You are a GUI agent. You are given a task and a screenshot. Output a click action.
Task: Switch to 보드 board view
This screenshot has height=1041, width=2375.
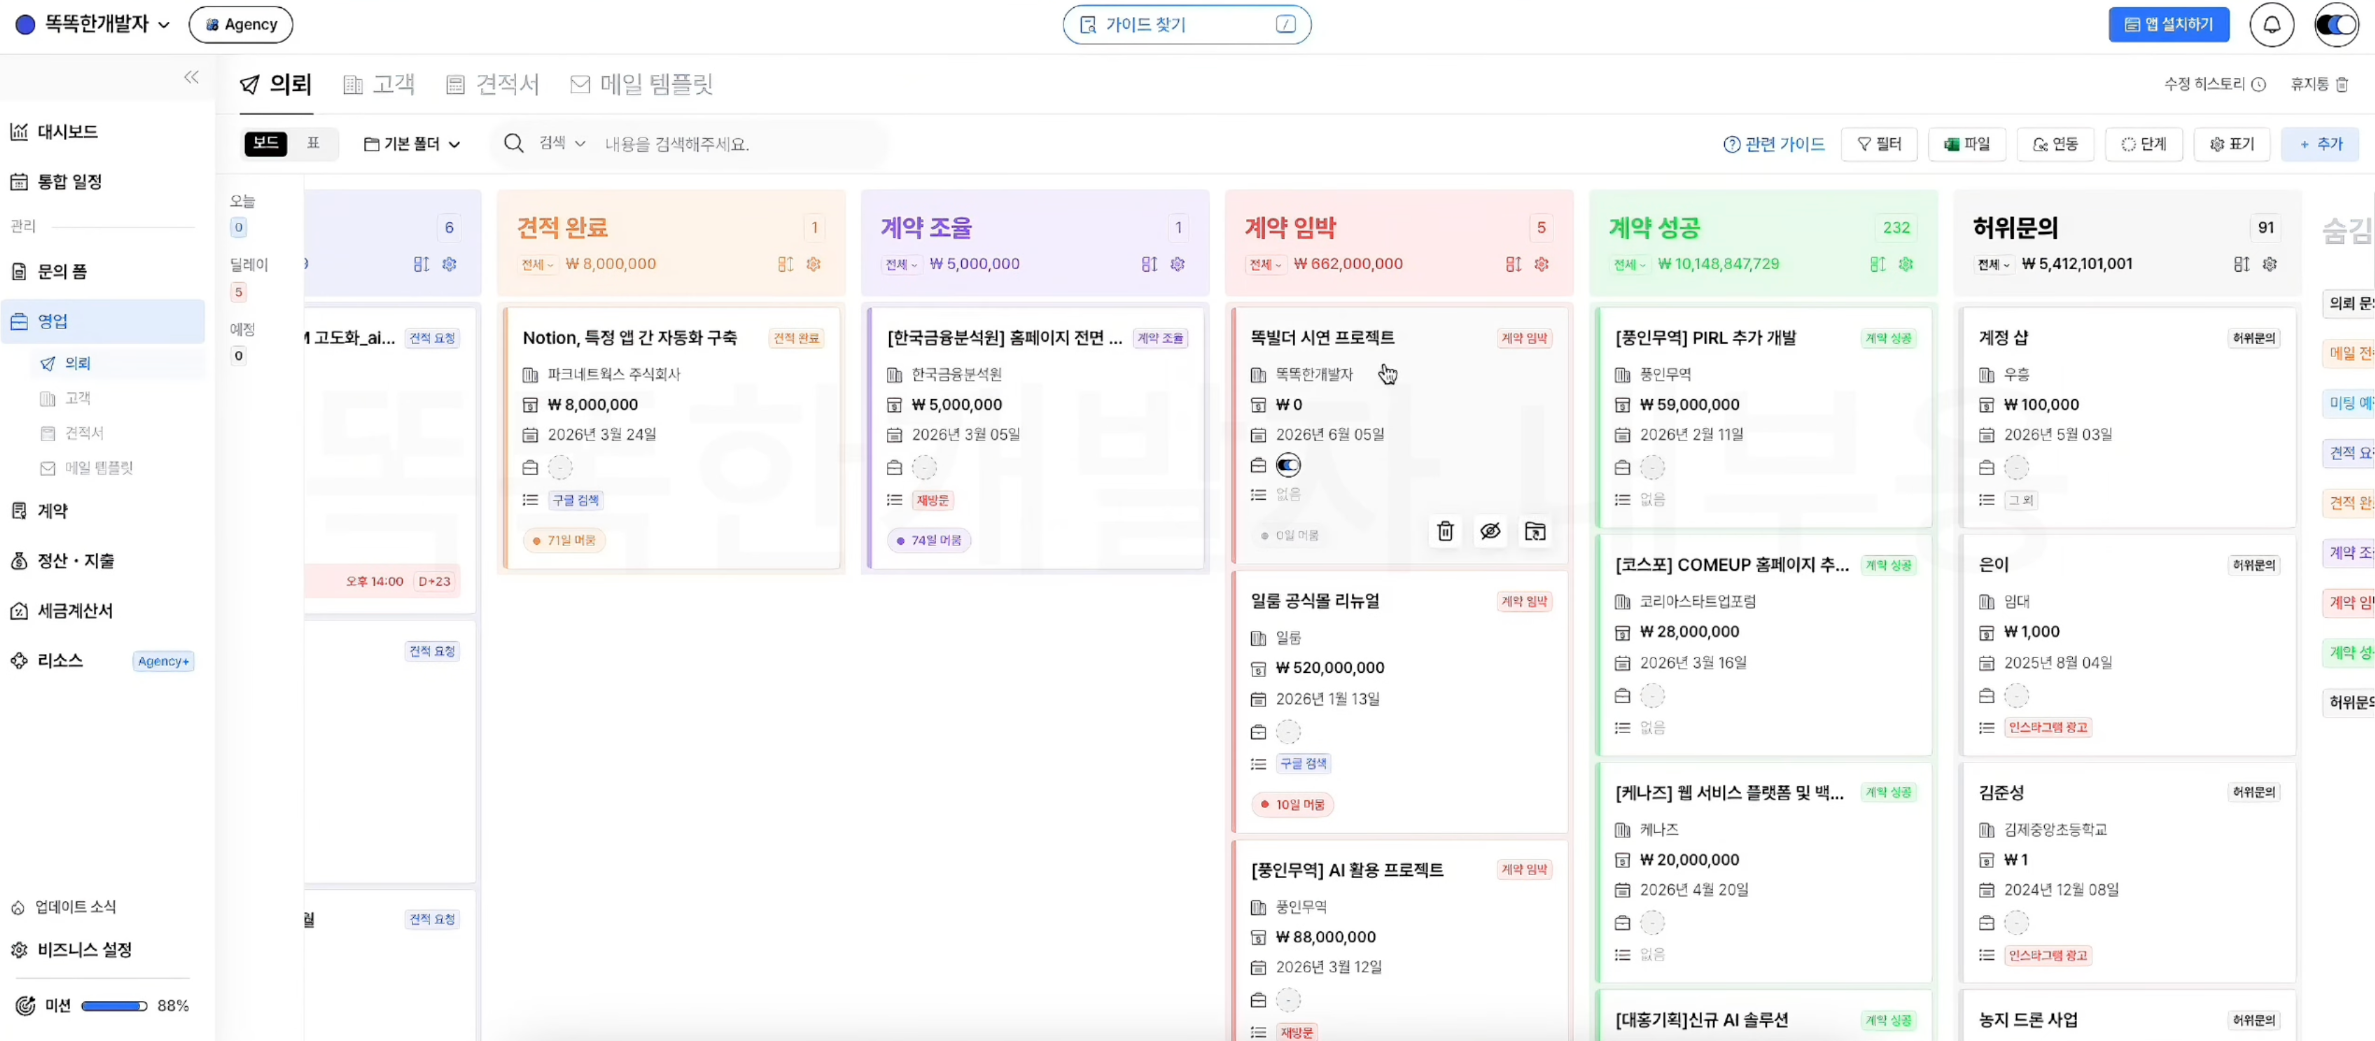pos(265,144)
